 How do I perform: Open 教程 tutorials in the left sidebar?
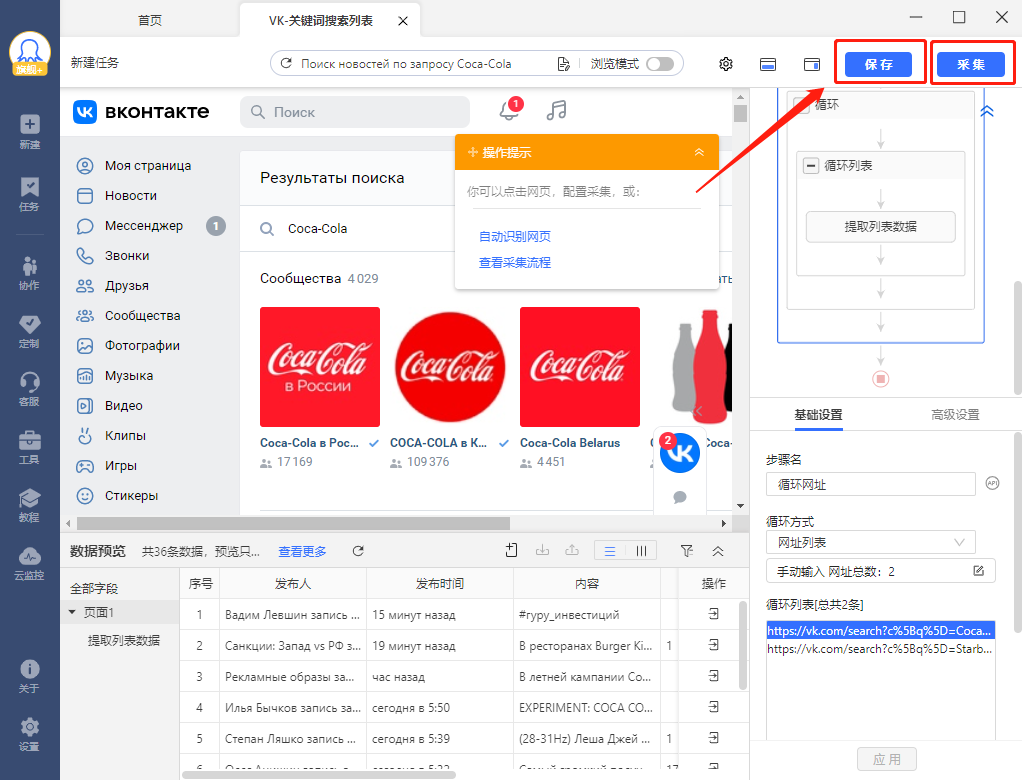[x=29, y=505]
